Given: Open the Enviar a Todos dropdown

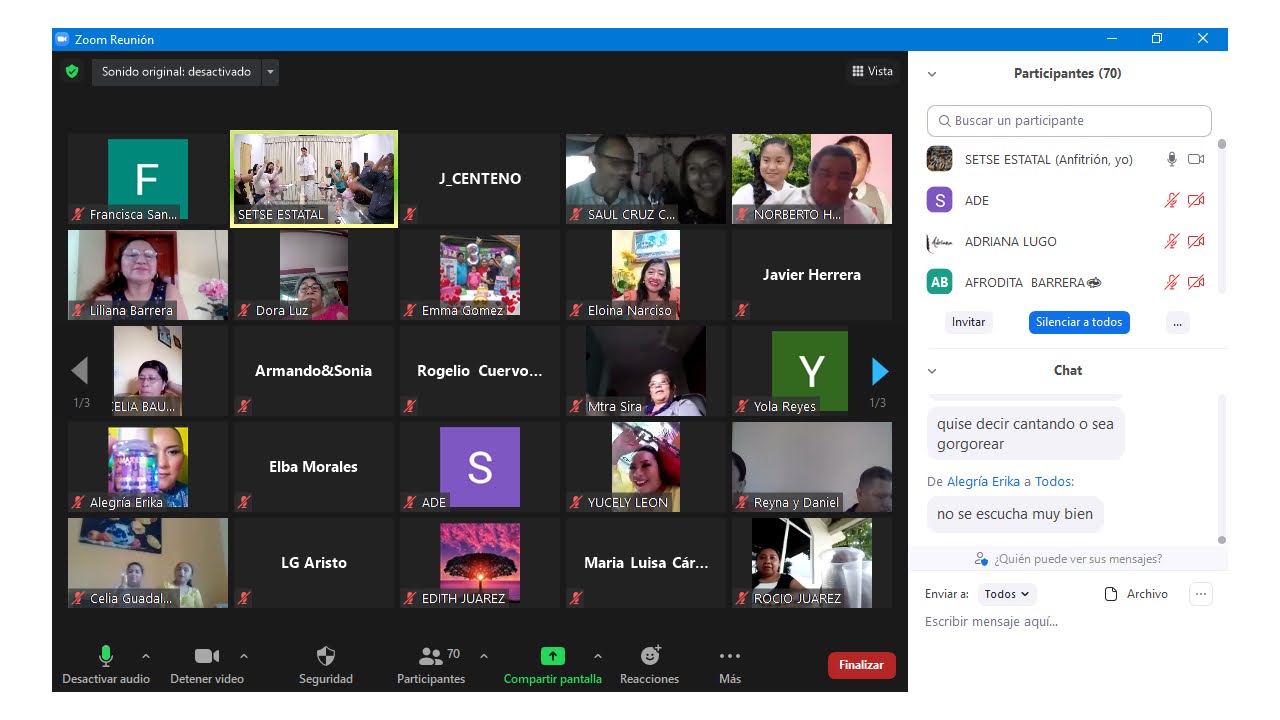Looking at the screenshot, I should 1006,594.
